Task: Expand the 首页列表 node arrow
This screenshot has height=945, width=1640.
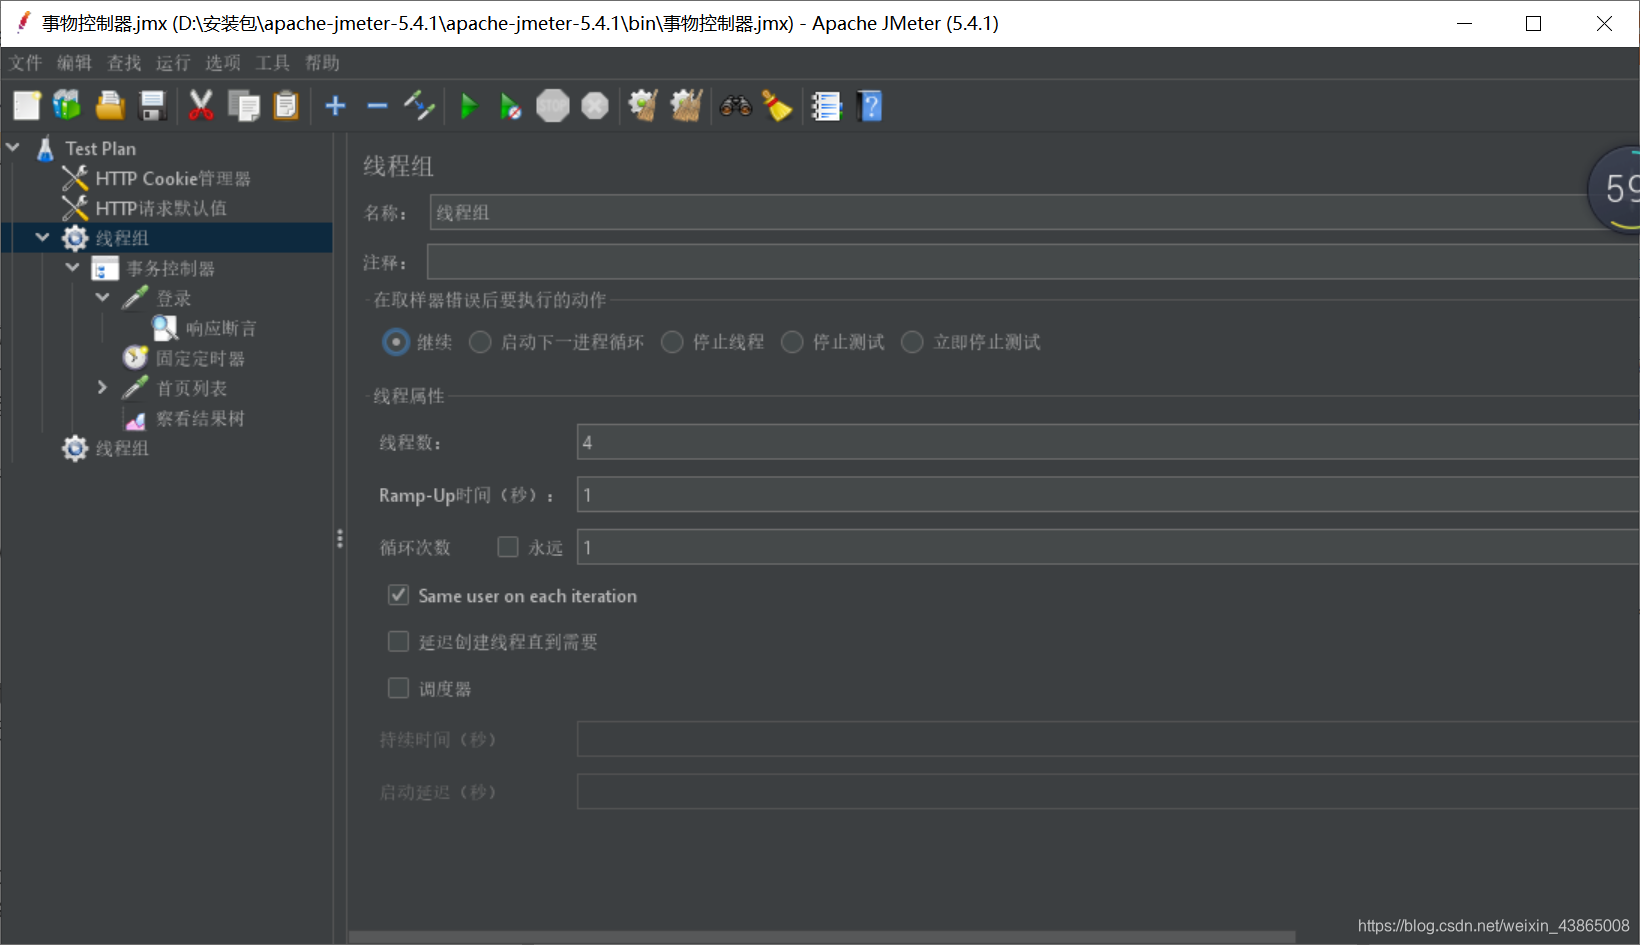Action: tap(102, 388)
